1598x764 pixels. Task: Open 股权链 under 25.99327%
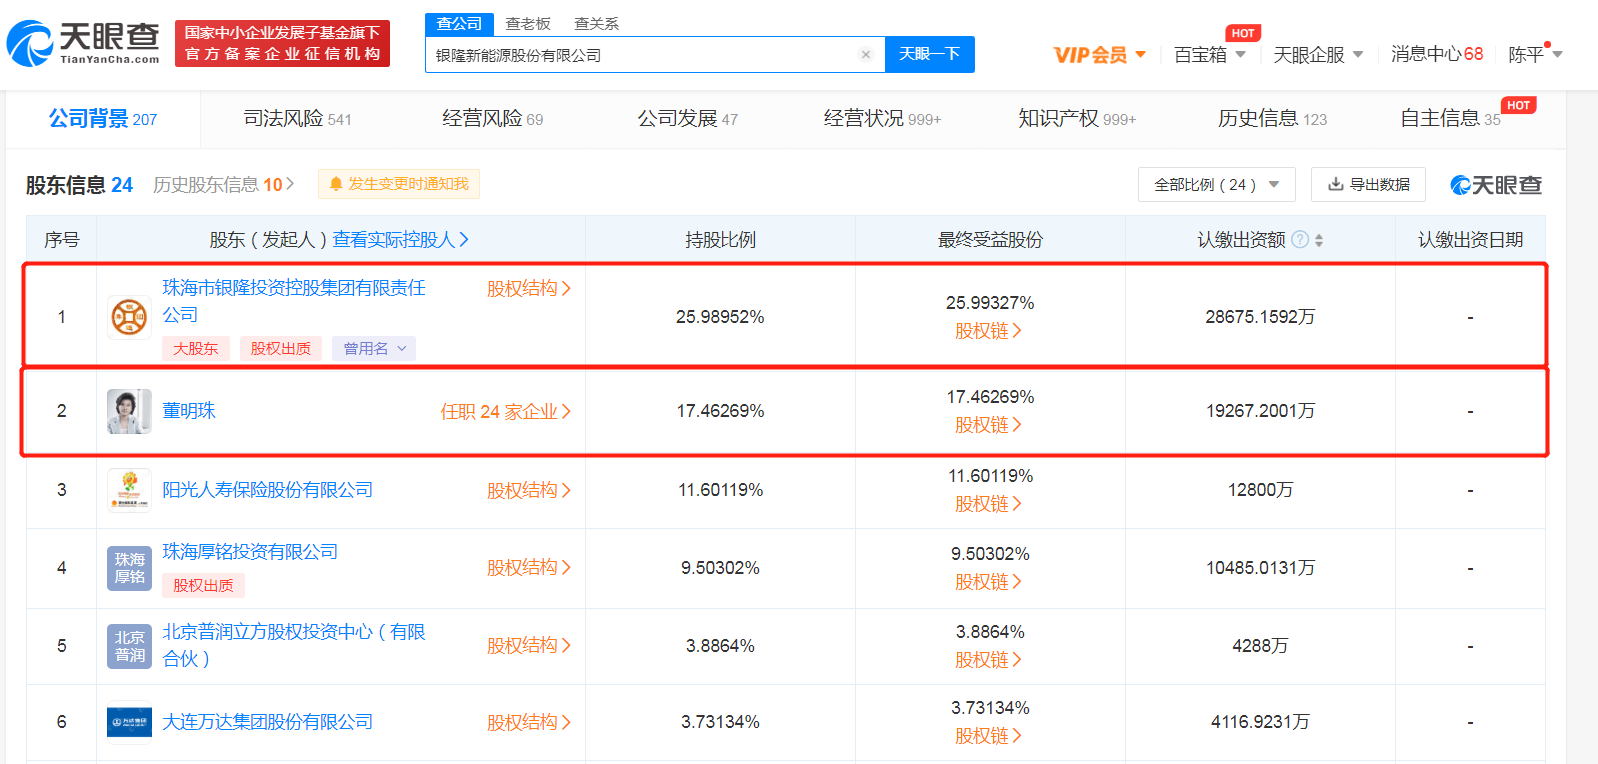click(x=988, y=331)
